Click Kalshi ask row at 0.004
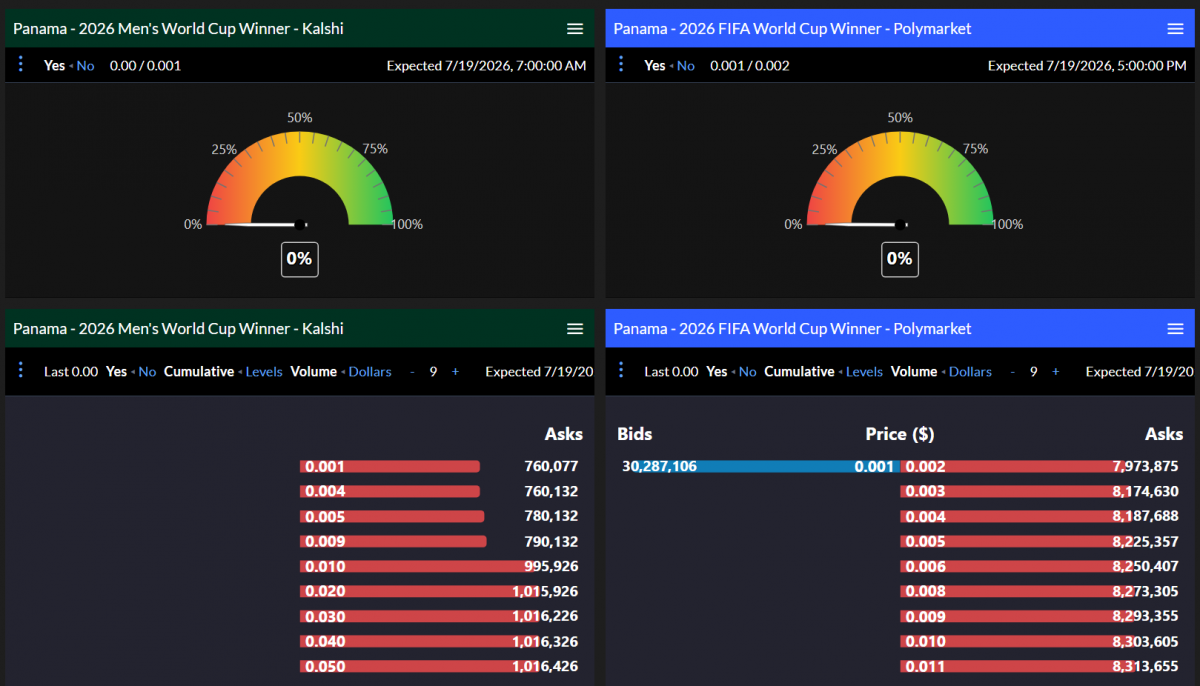The image size is (1200, 686). [x=440, y=491]
